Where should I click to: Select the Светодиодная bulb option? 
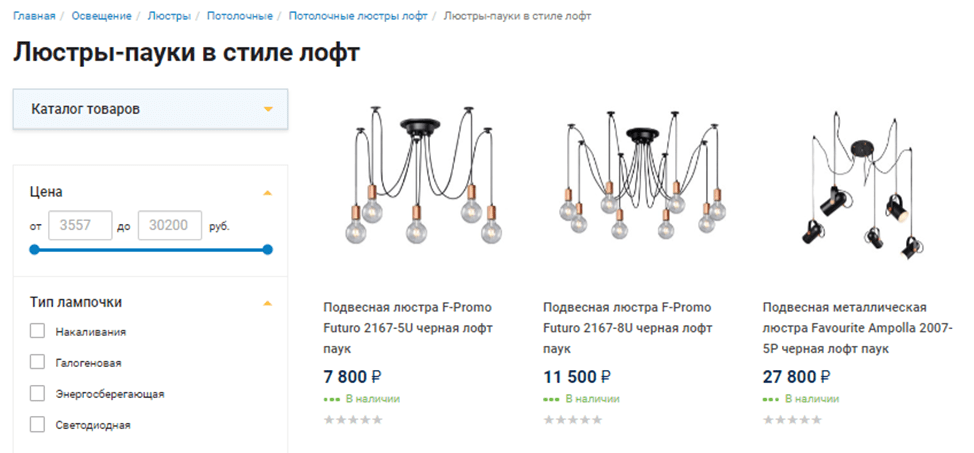pyautogui.click(x=38, y=424)
